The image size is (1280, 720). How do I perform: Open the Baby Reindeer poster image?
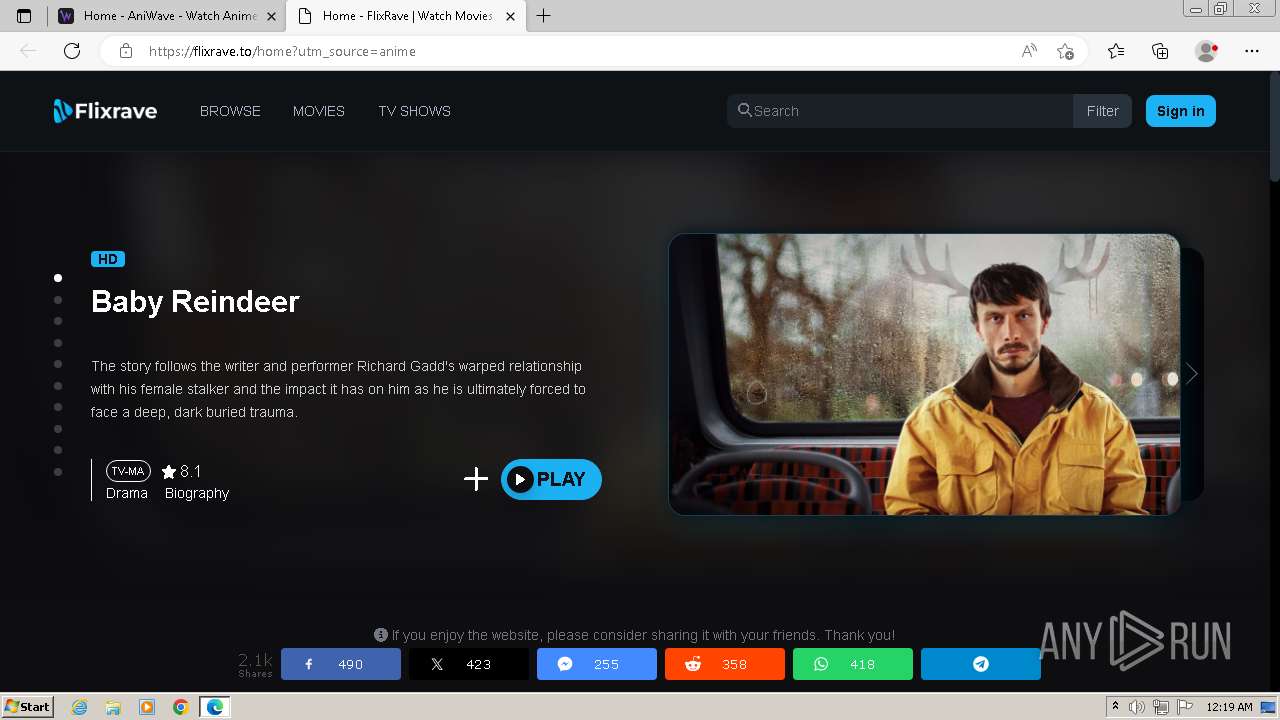click(925, 374)
